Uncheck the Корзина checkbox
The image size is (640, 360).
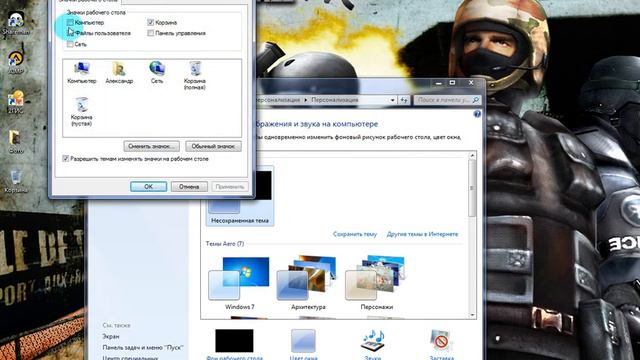(x=151, y=22)
